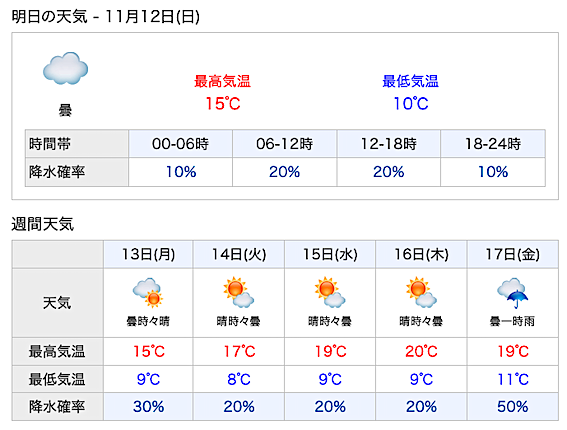Select the 17日(金) column header
The image size is (567, 430).
pos(513,254)
